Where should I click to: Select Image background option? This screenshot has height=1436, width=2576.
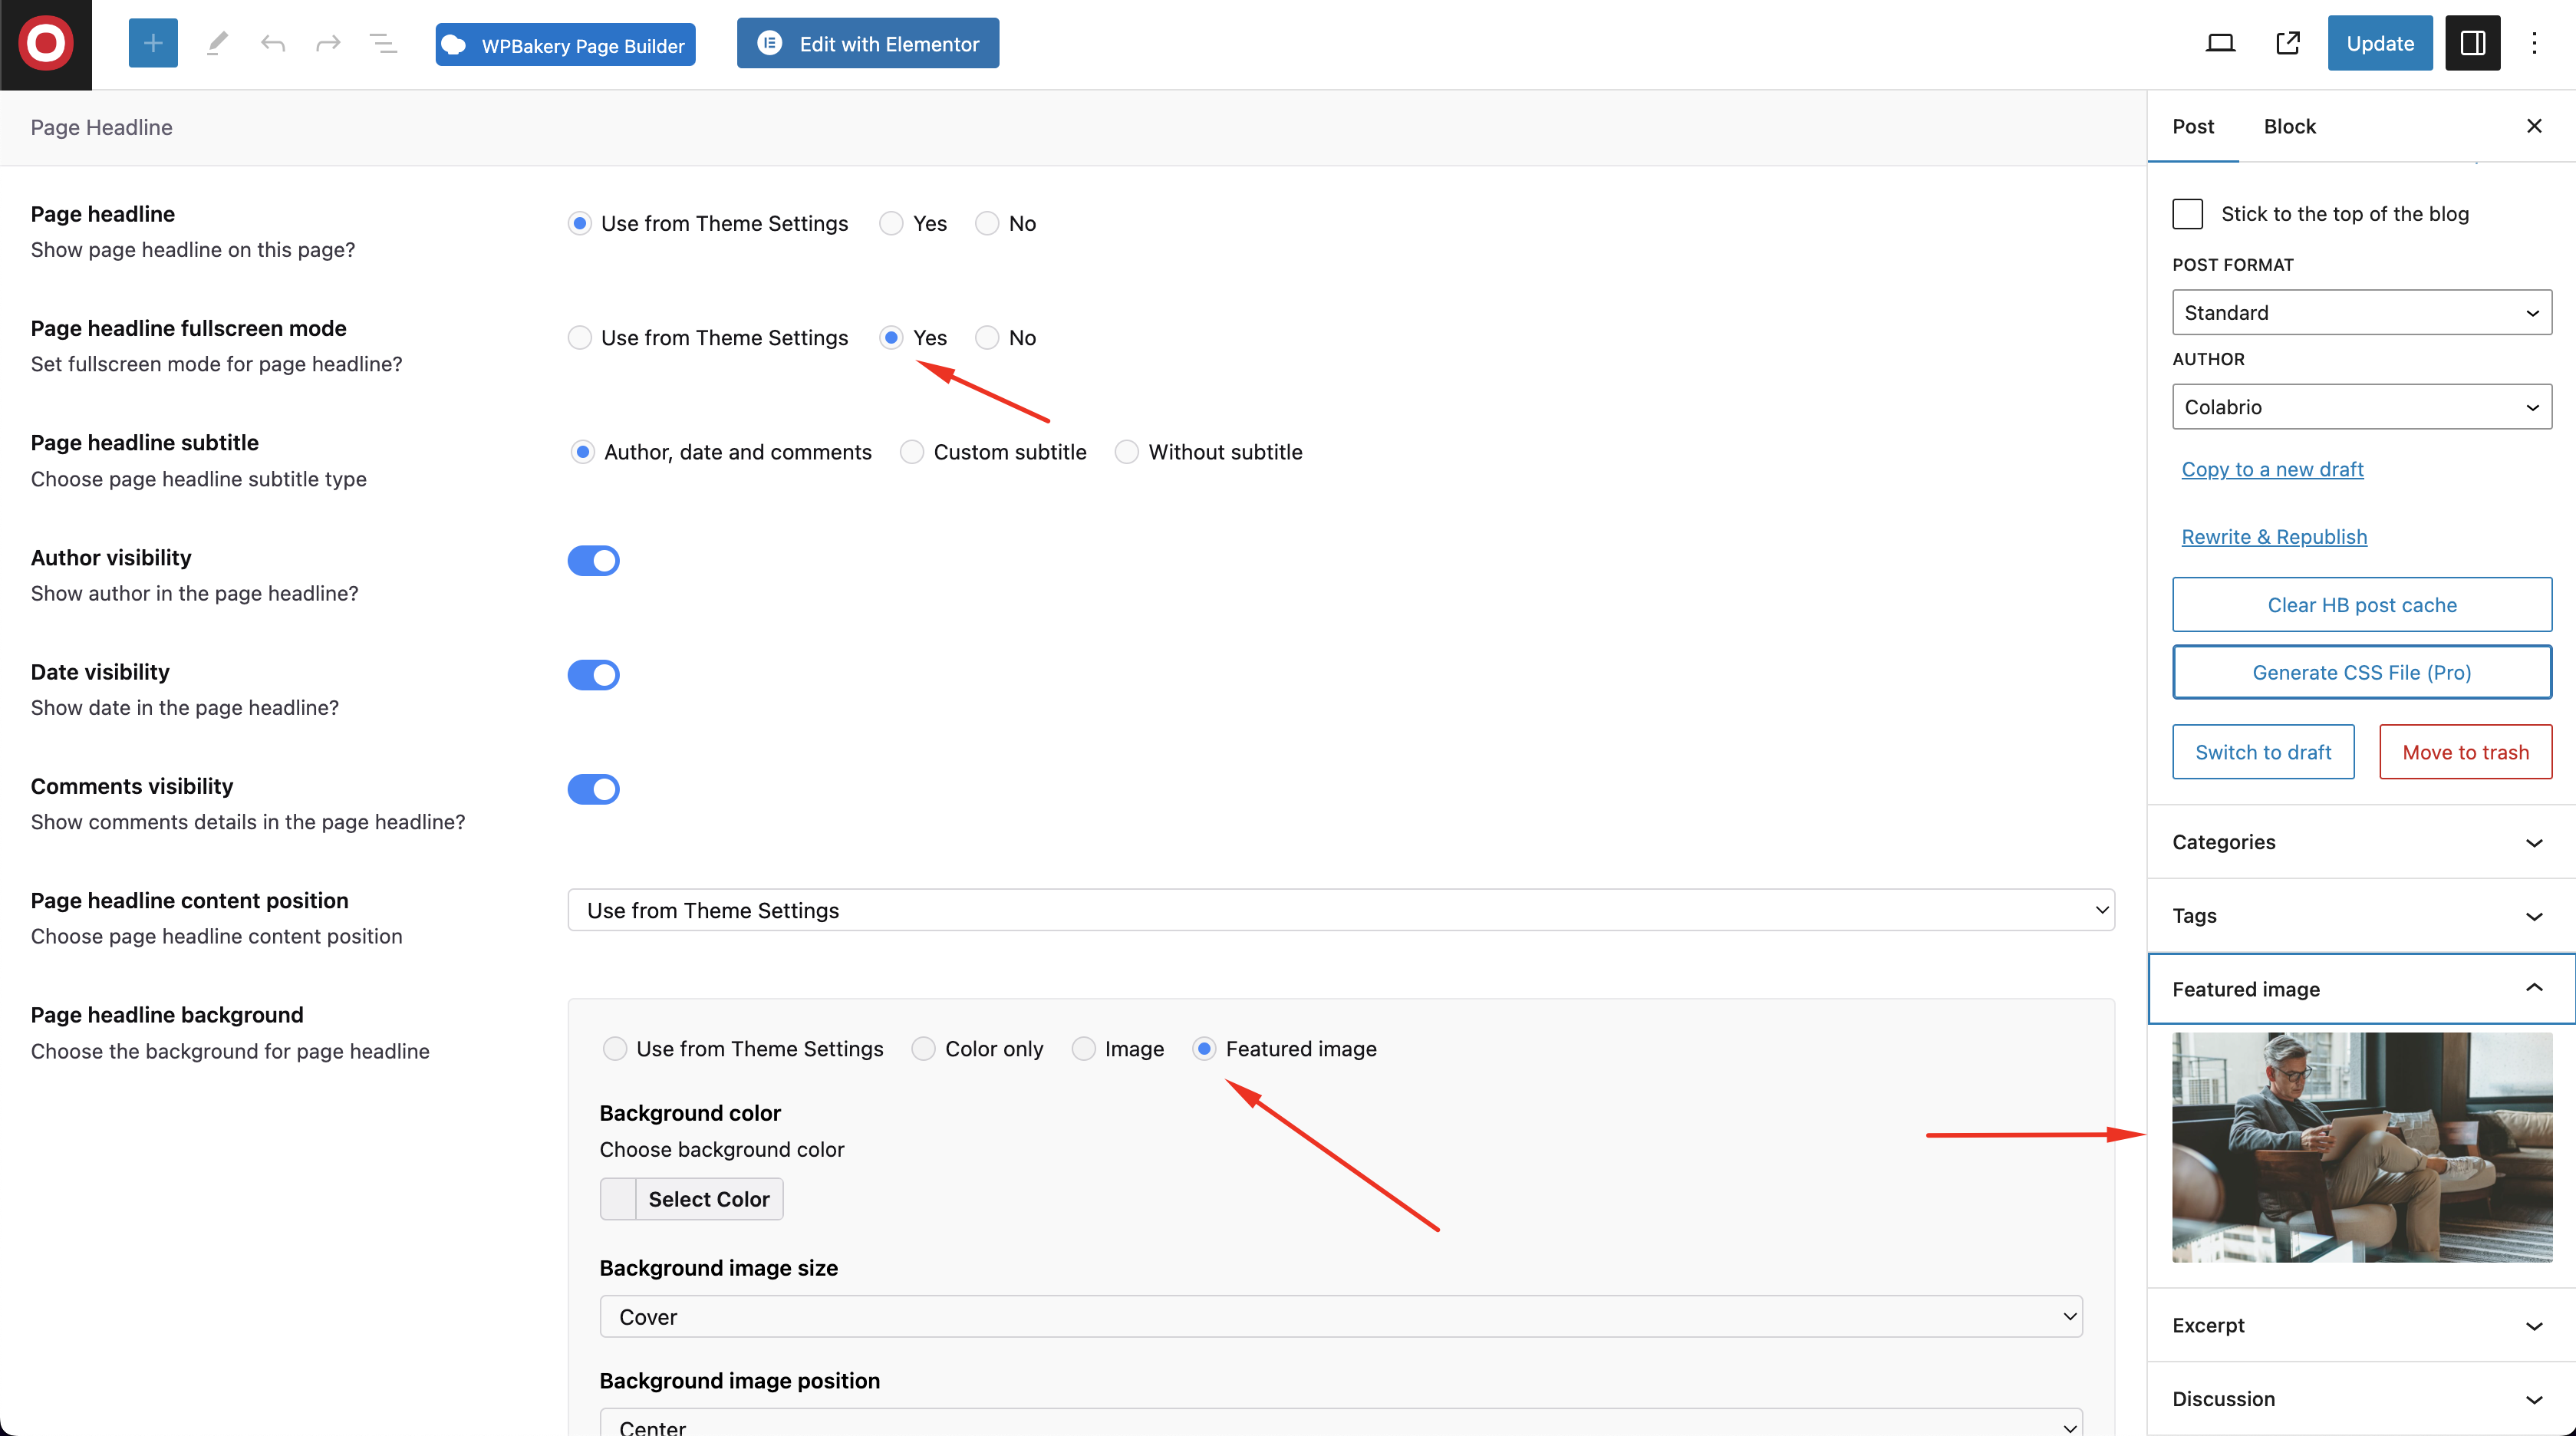(x=1083, y=1049)
